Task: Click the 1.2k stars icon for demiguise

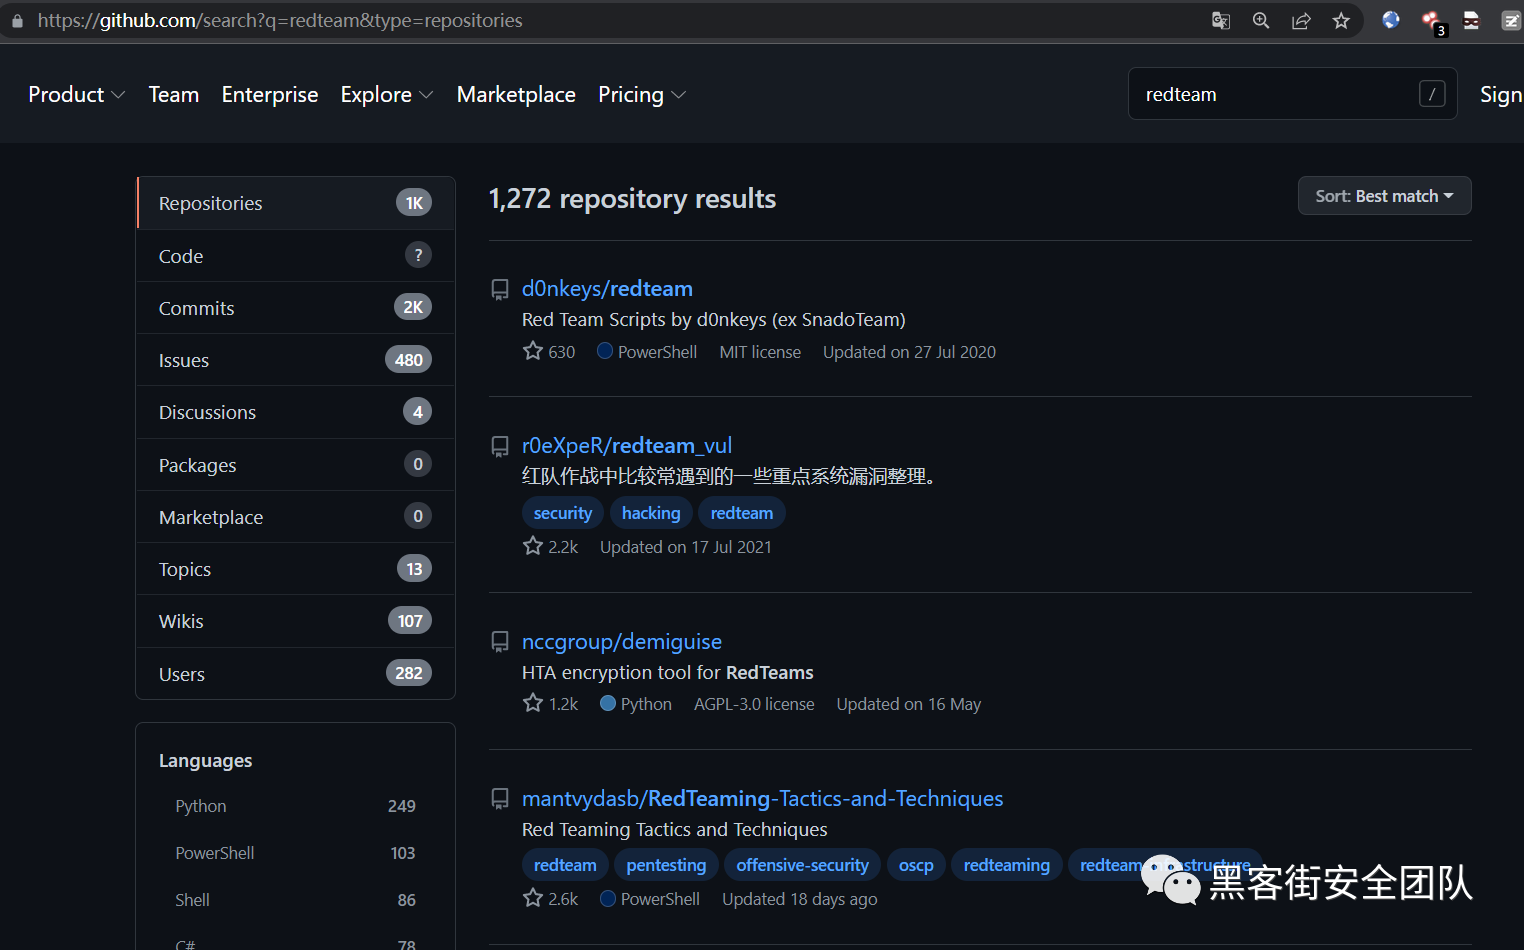Action: [x=533, y=703]
